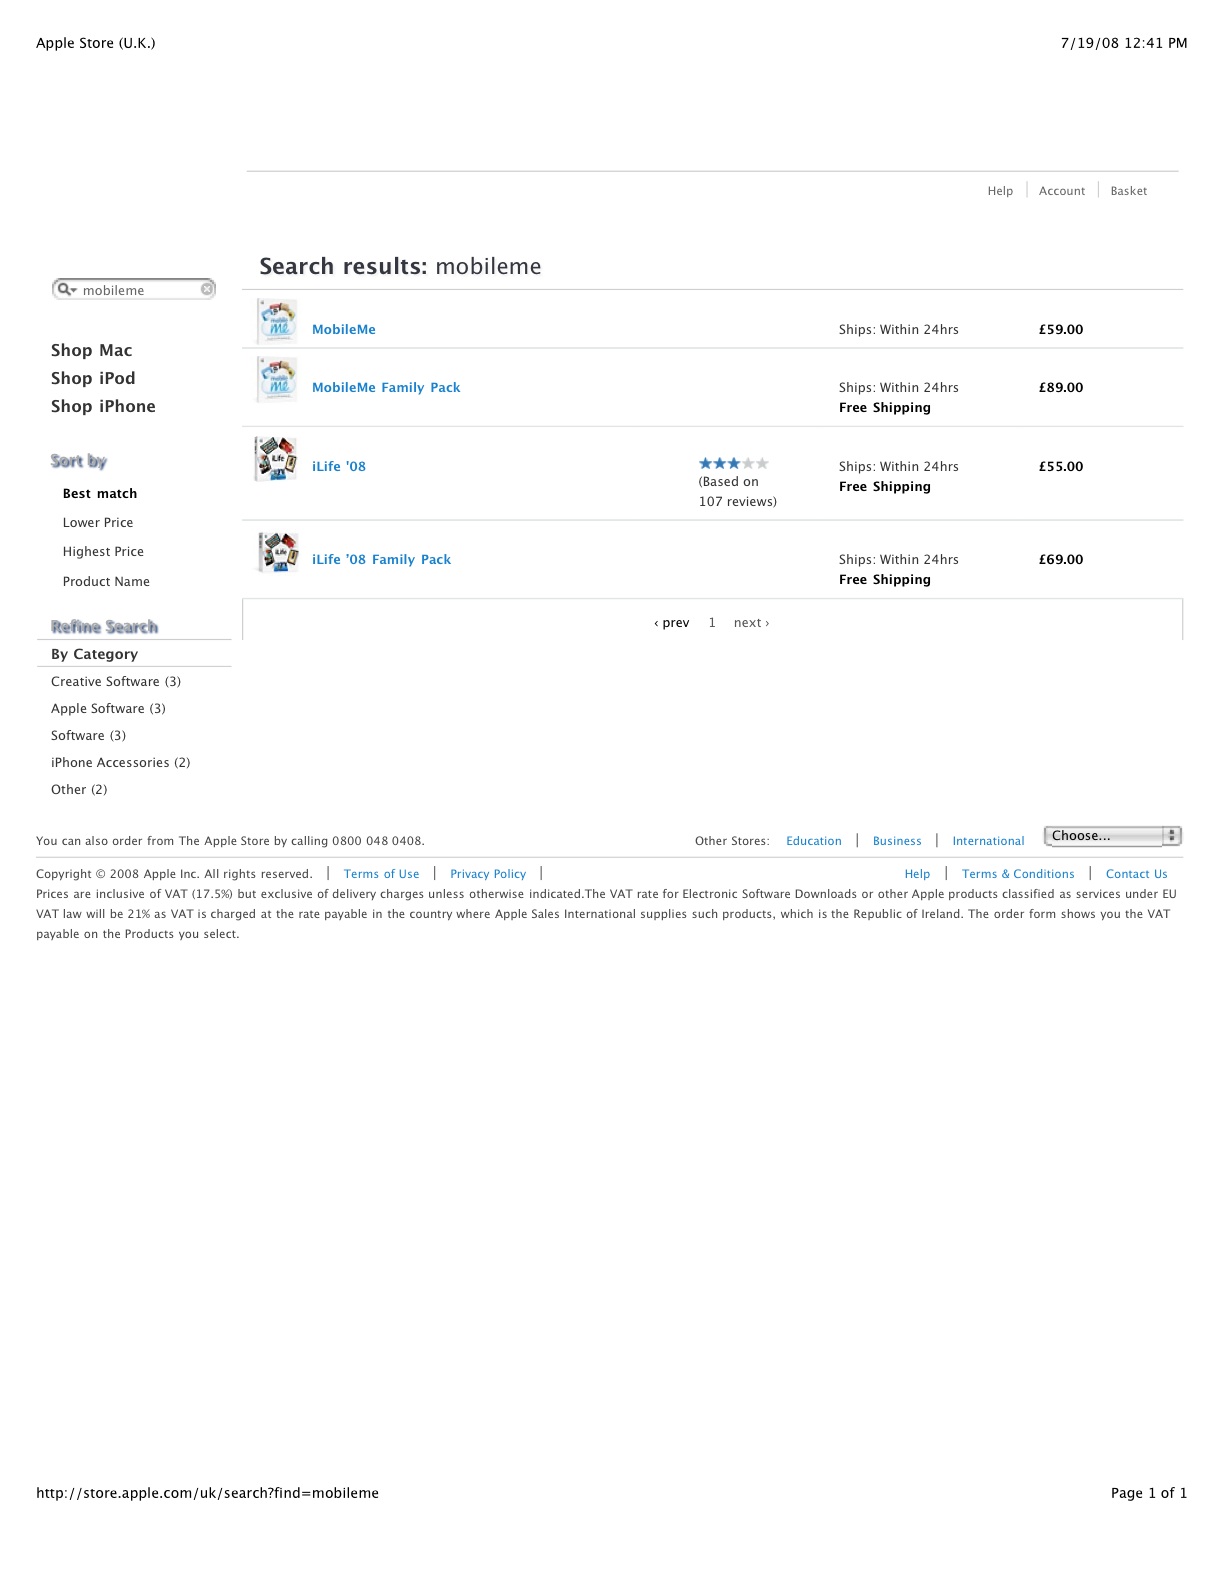Click the 'Based on 107 reviews' text

pyautogui.click(x=738, y=492)
